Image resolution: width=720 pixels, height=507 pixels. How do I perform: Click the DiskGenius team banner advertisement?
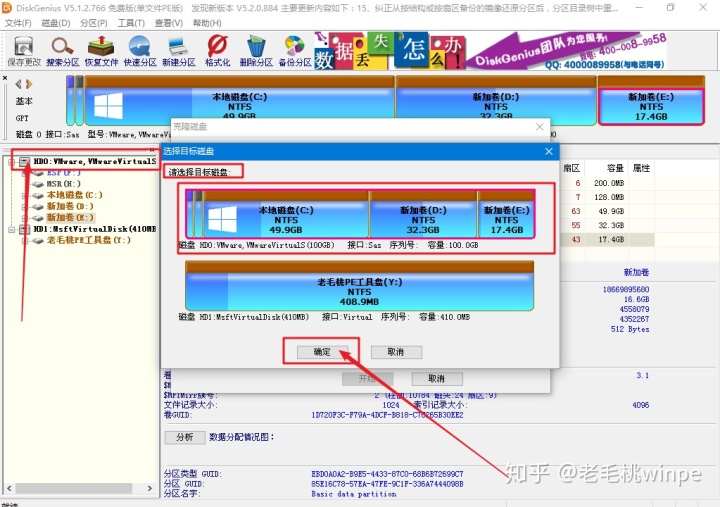coord(490,51)
